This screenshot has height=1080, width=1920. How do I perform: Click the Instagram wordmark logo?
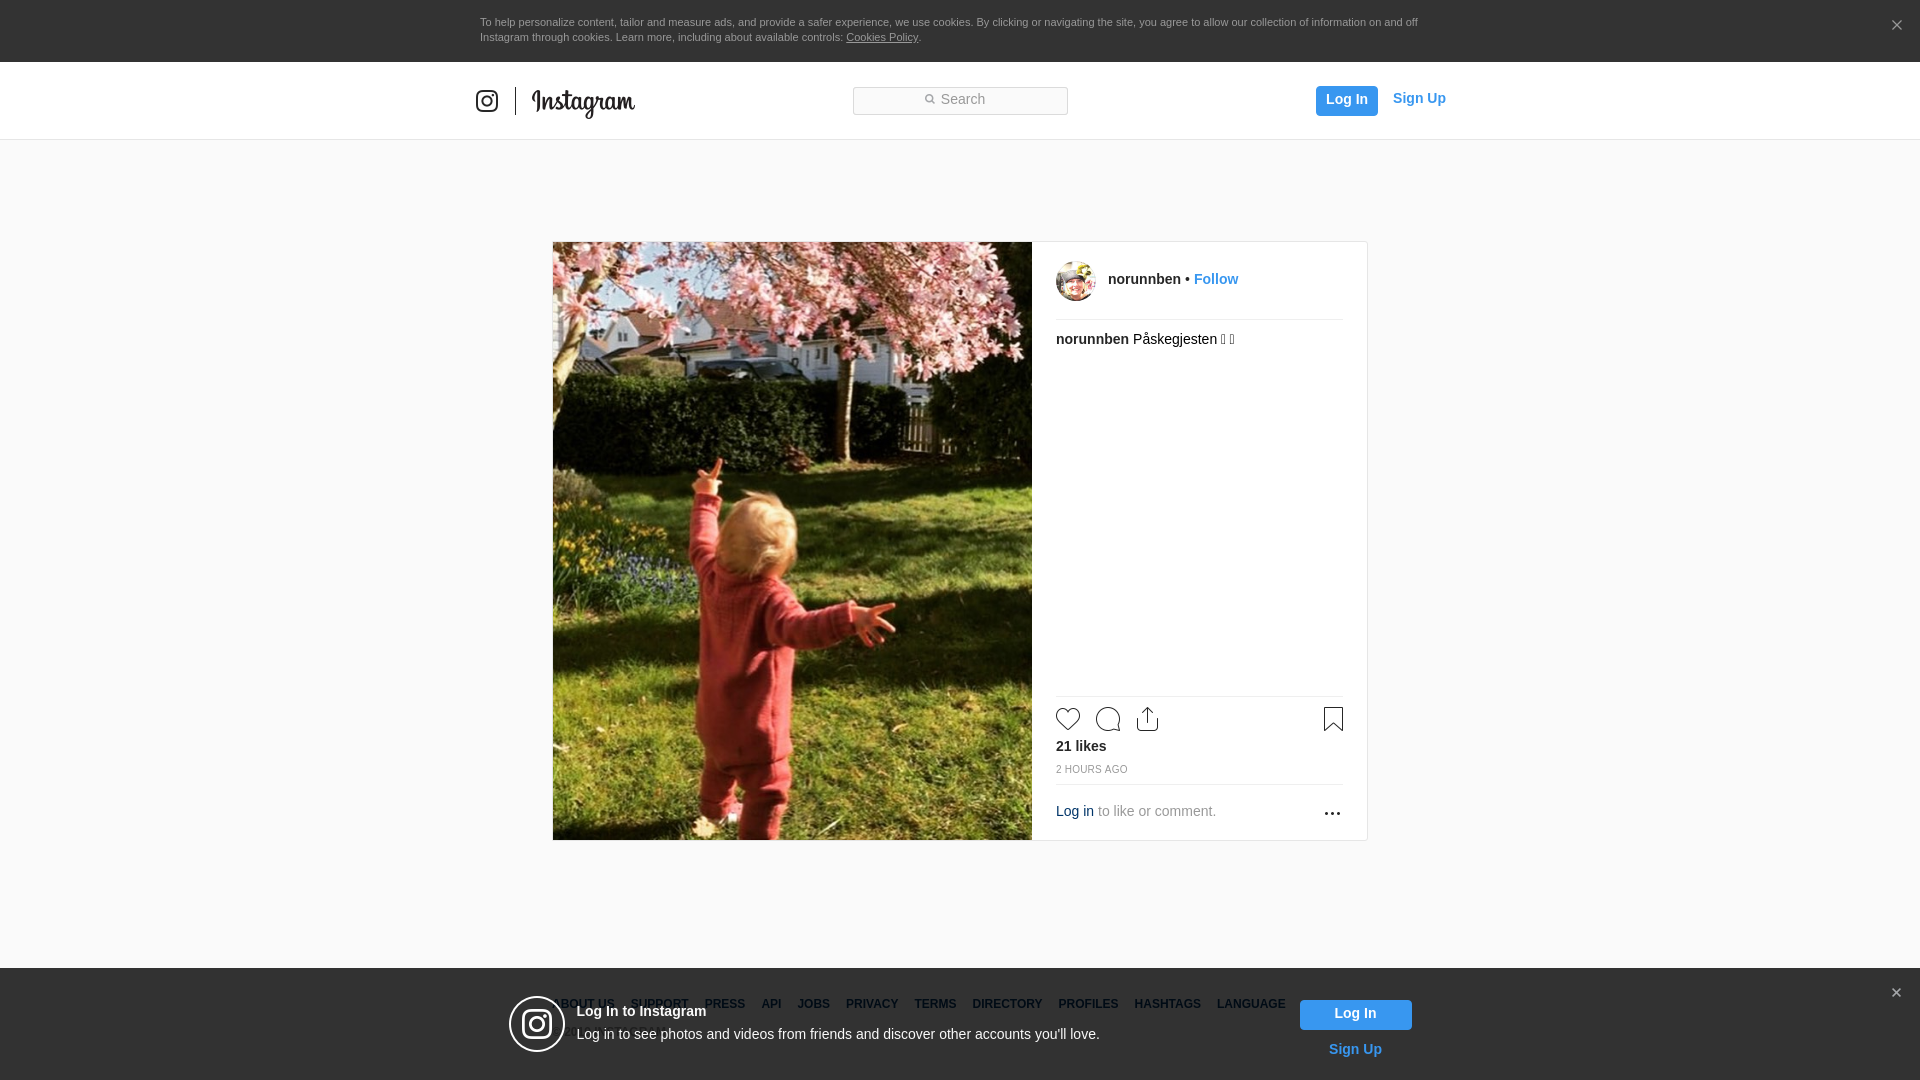click(x=583, y=103)
